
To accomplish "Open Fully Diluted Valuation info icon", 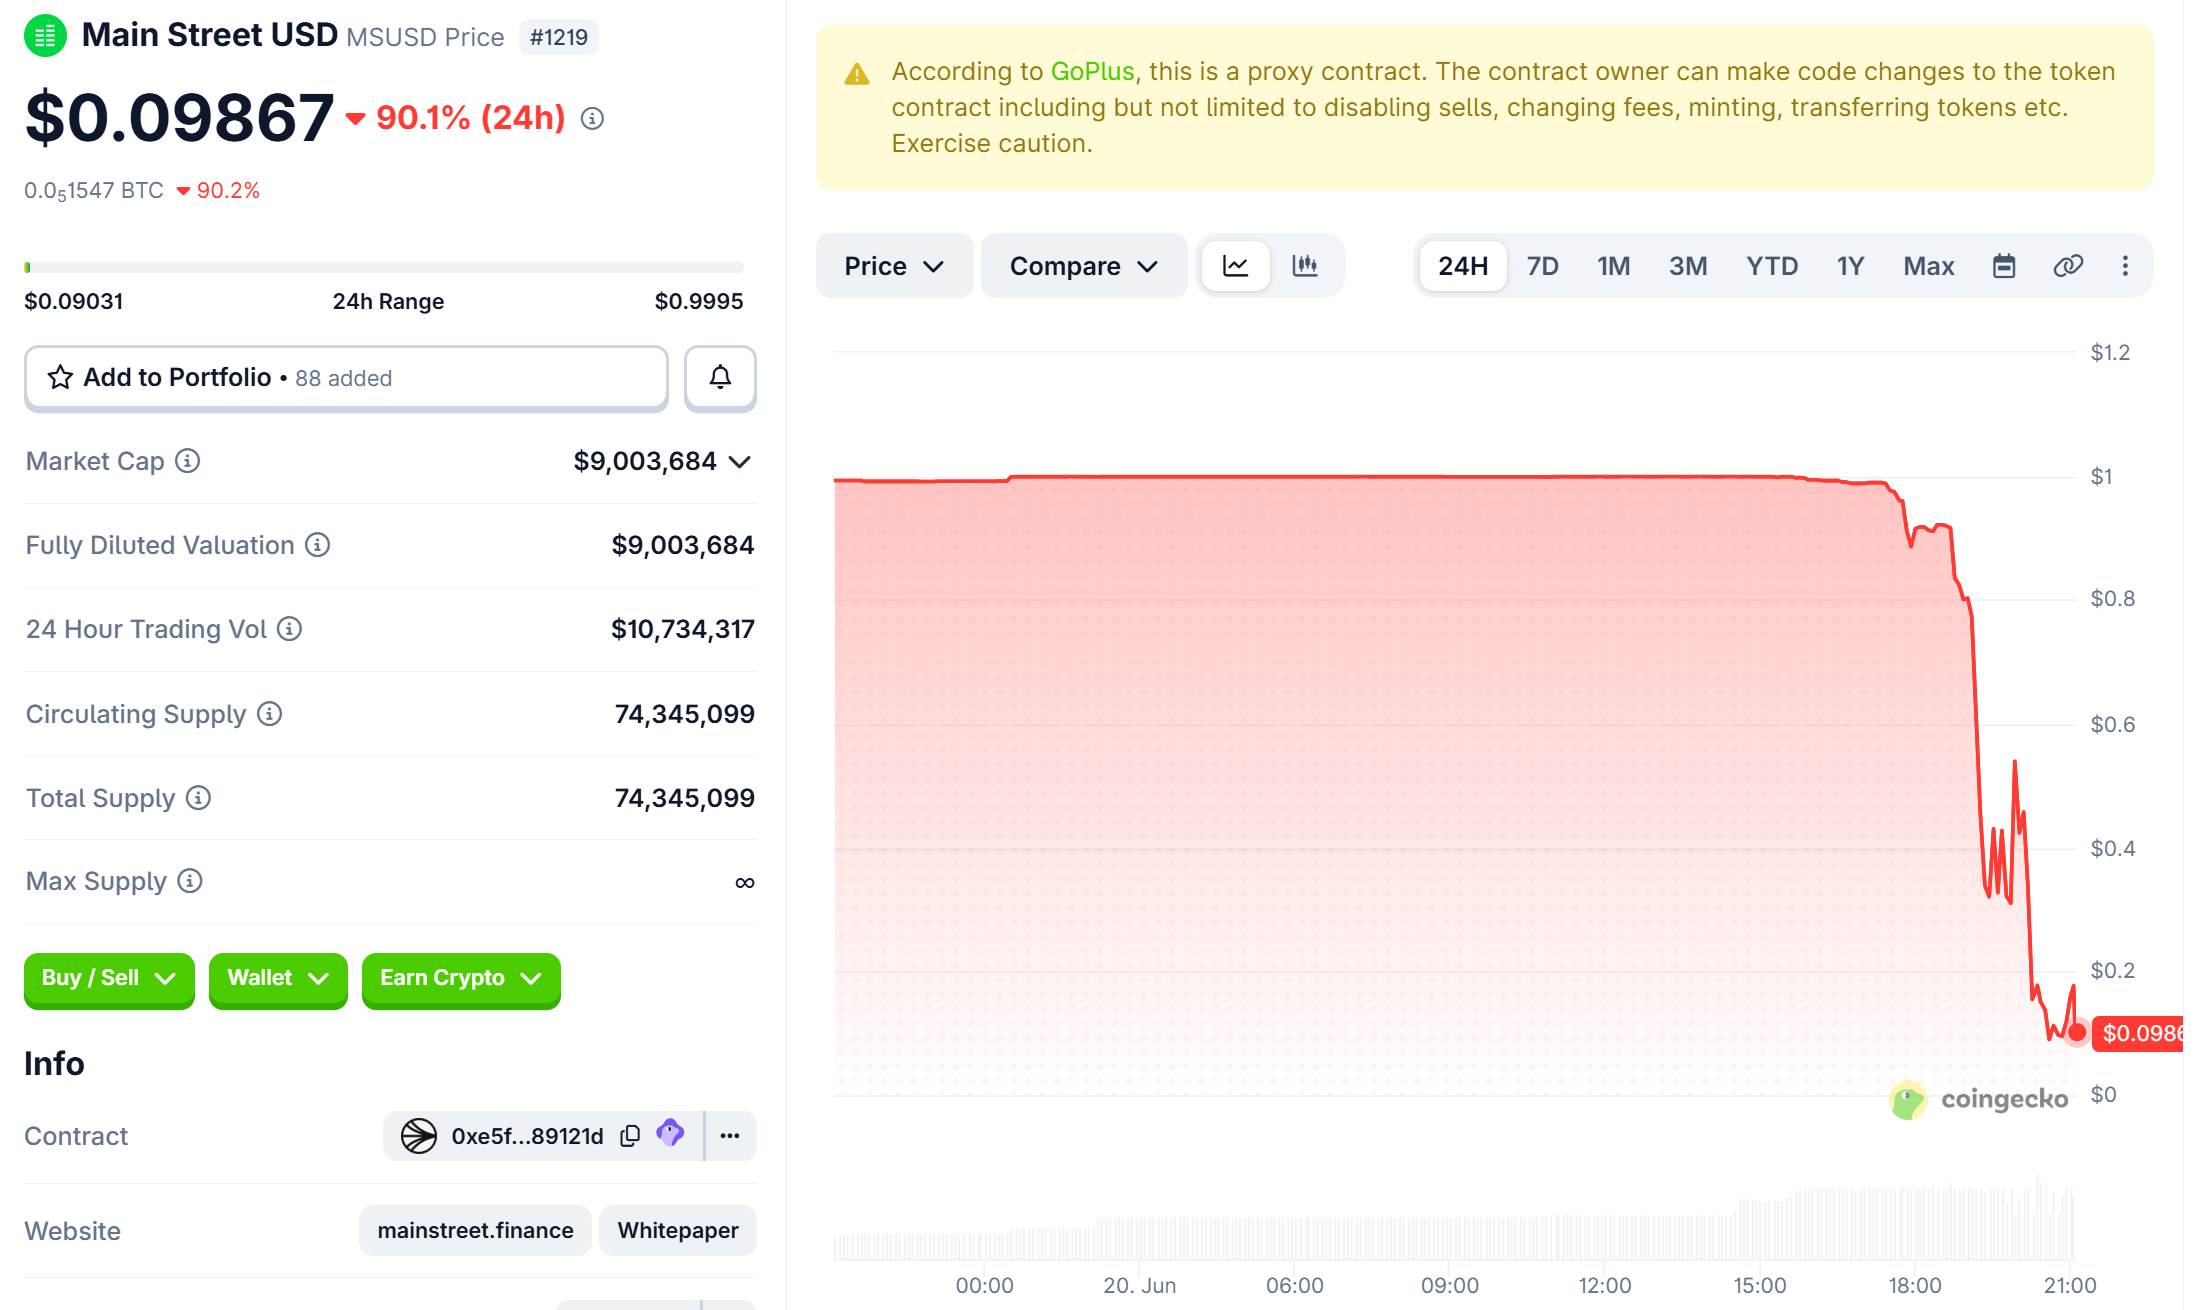I will 318,545.
